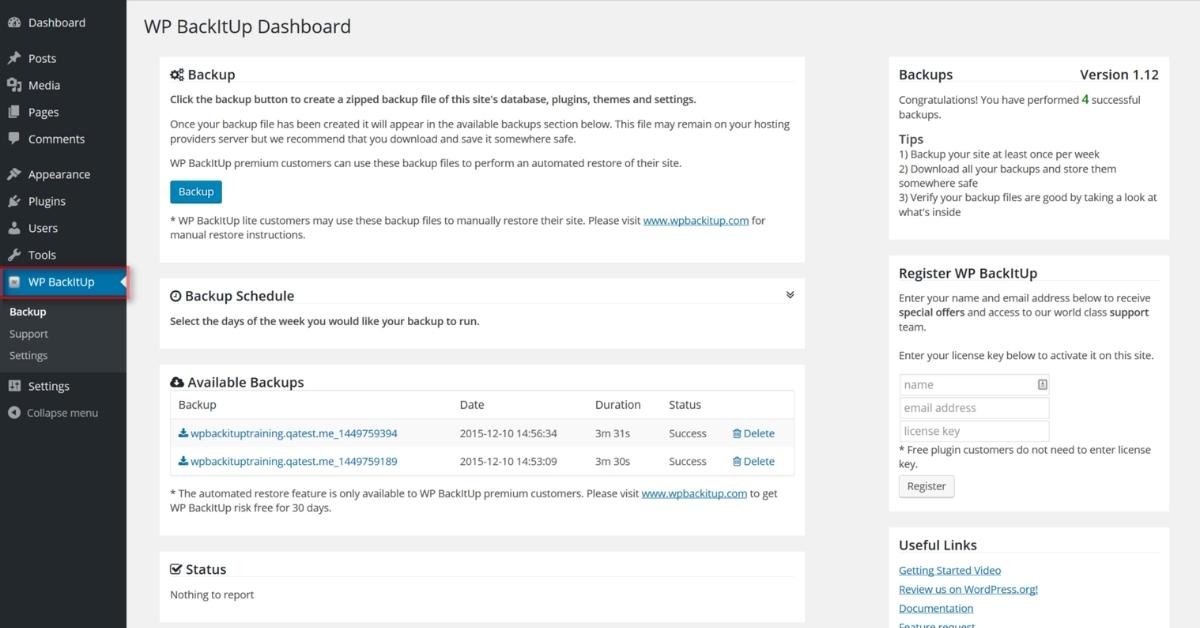
Task: Click the Getting Started Video link
Action: tap(948, 569)
